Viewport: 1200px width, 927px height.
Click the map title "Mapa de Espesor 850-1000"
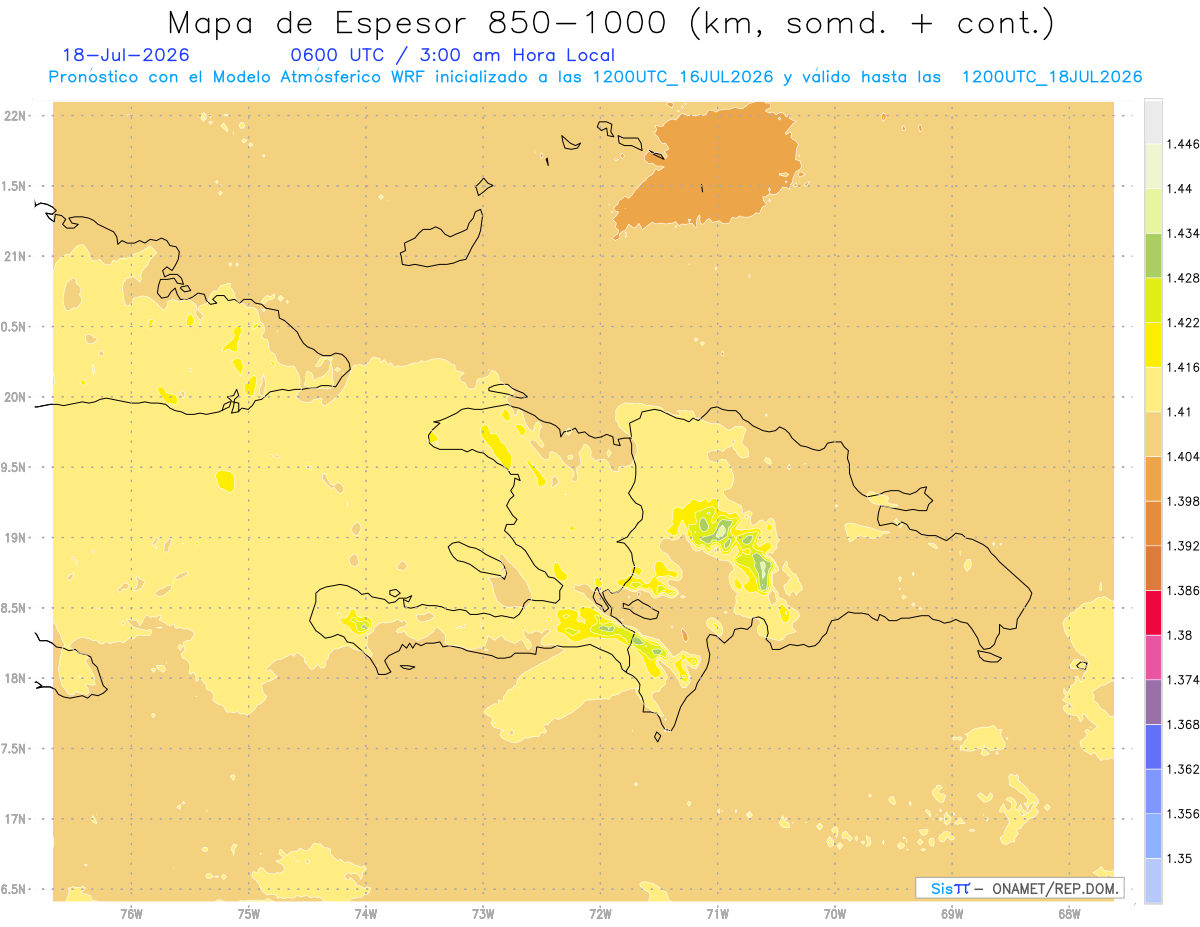click(420, 22)
